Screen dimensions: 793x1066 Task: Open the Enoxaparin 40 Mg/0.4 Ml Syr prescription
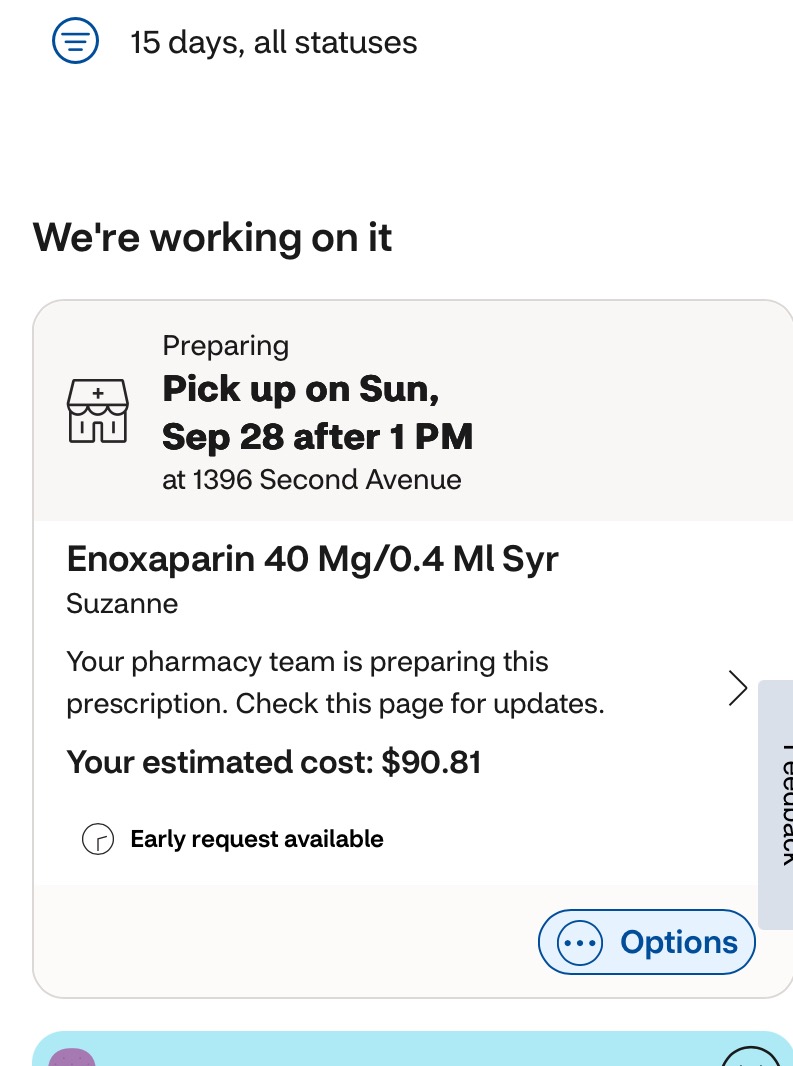312,559
